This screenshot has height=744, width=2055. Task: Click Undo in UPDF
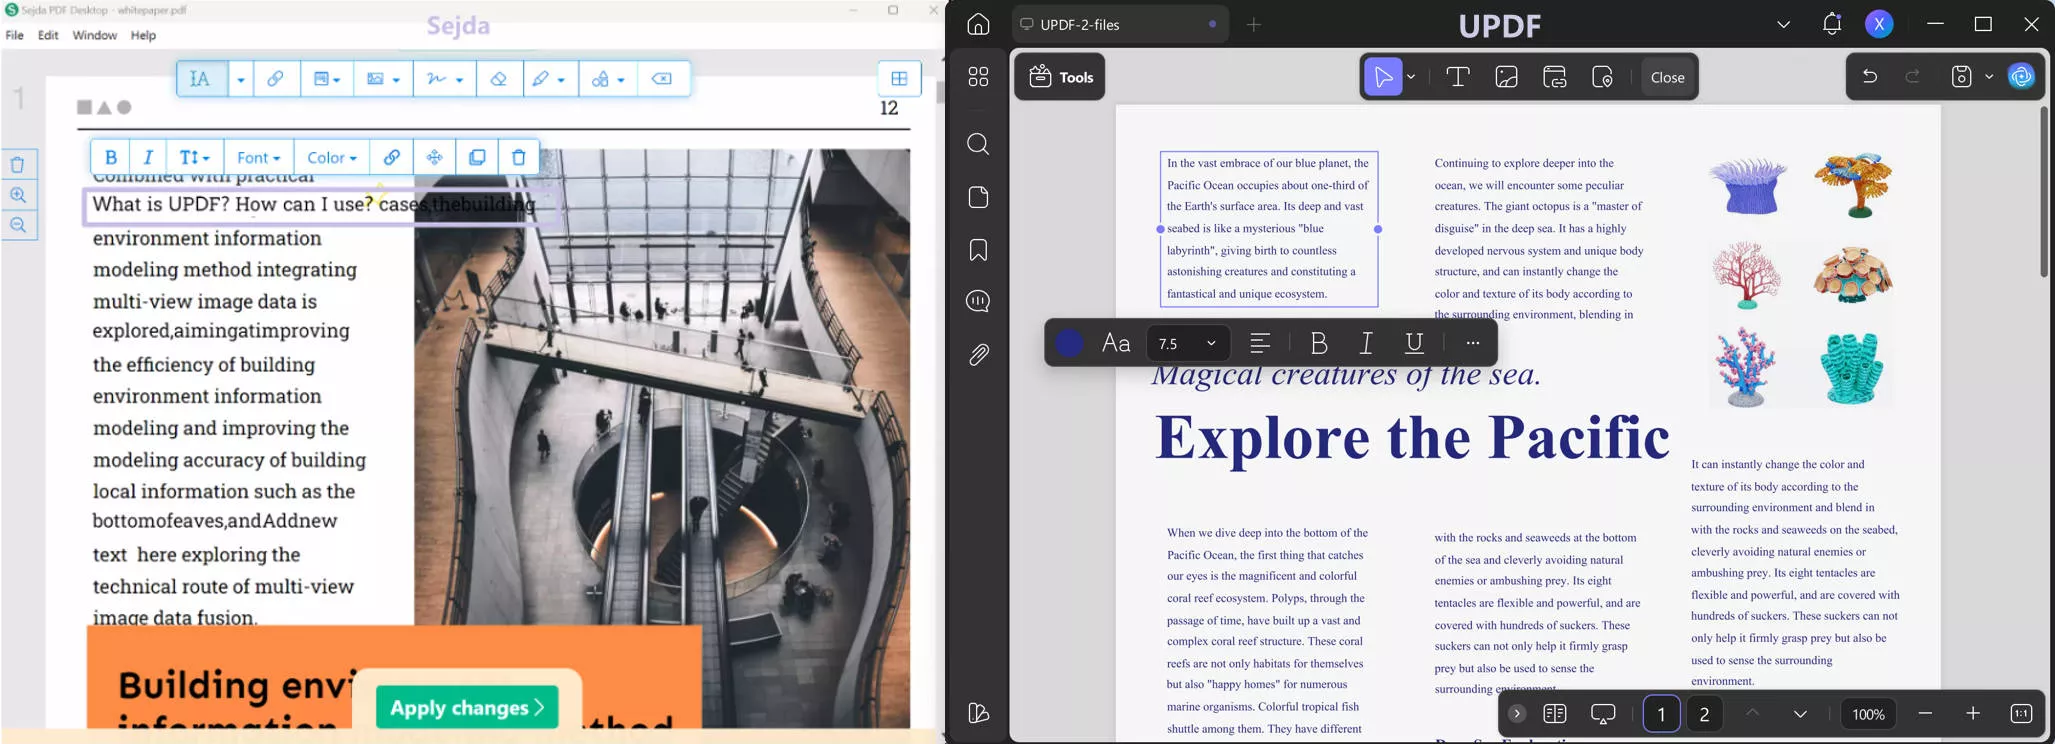click(x=1869, y=77)
